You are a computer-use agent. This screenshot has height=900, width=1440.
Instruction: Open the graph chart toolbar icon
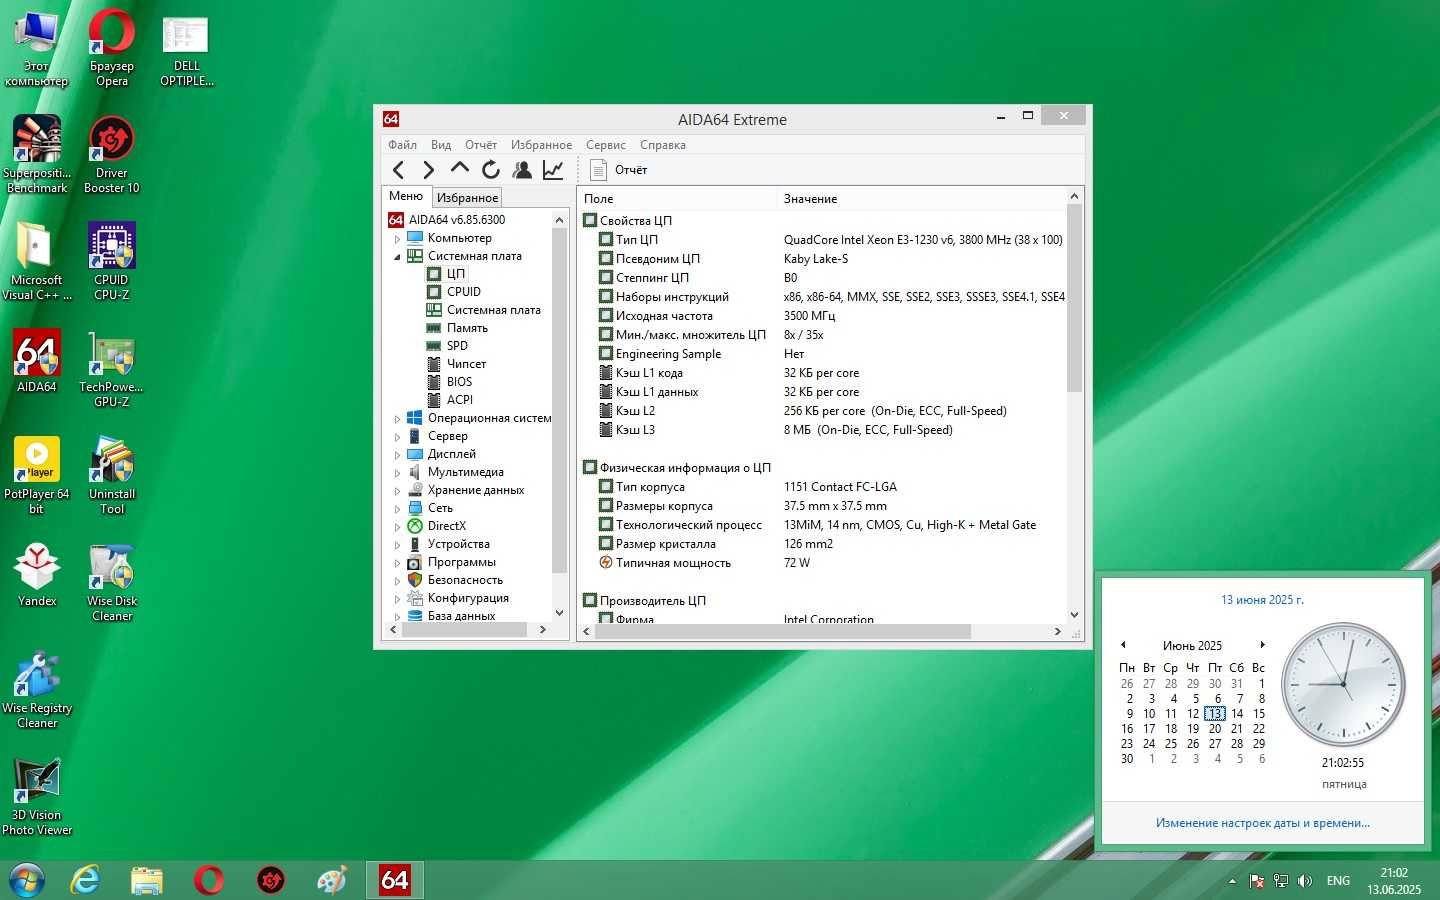(x=553, y=170)
